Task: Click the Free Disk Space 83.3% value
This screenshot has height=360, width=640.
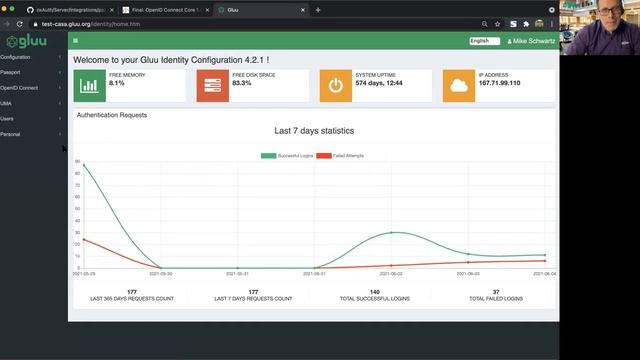Action: (242, 83)
